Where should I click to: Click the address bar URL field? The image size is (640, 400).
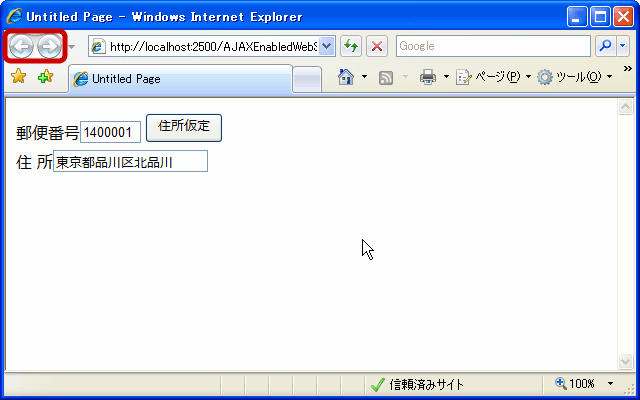[204, 47]
